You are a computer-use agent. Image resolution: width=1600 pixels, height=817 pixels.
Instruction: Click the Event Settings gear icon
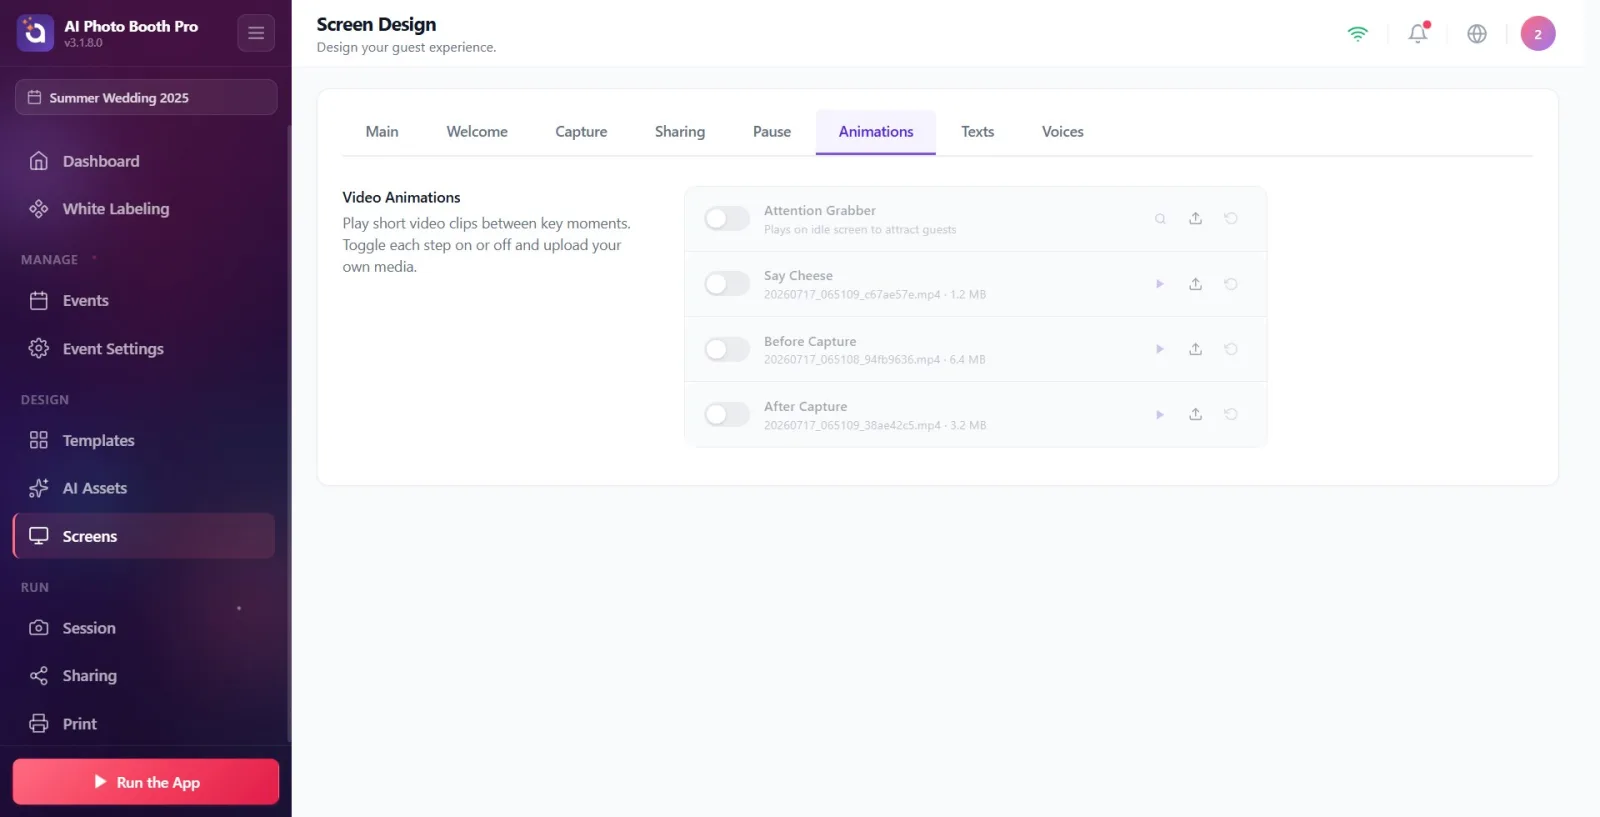[39, 348]
